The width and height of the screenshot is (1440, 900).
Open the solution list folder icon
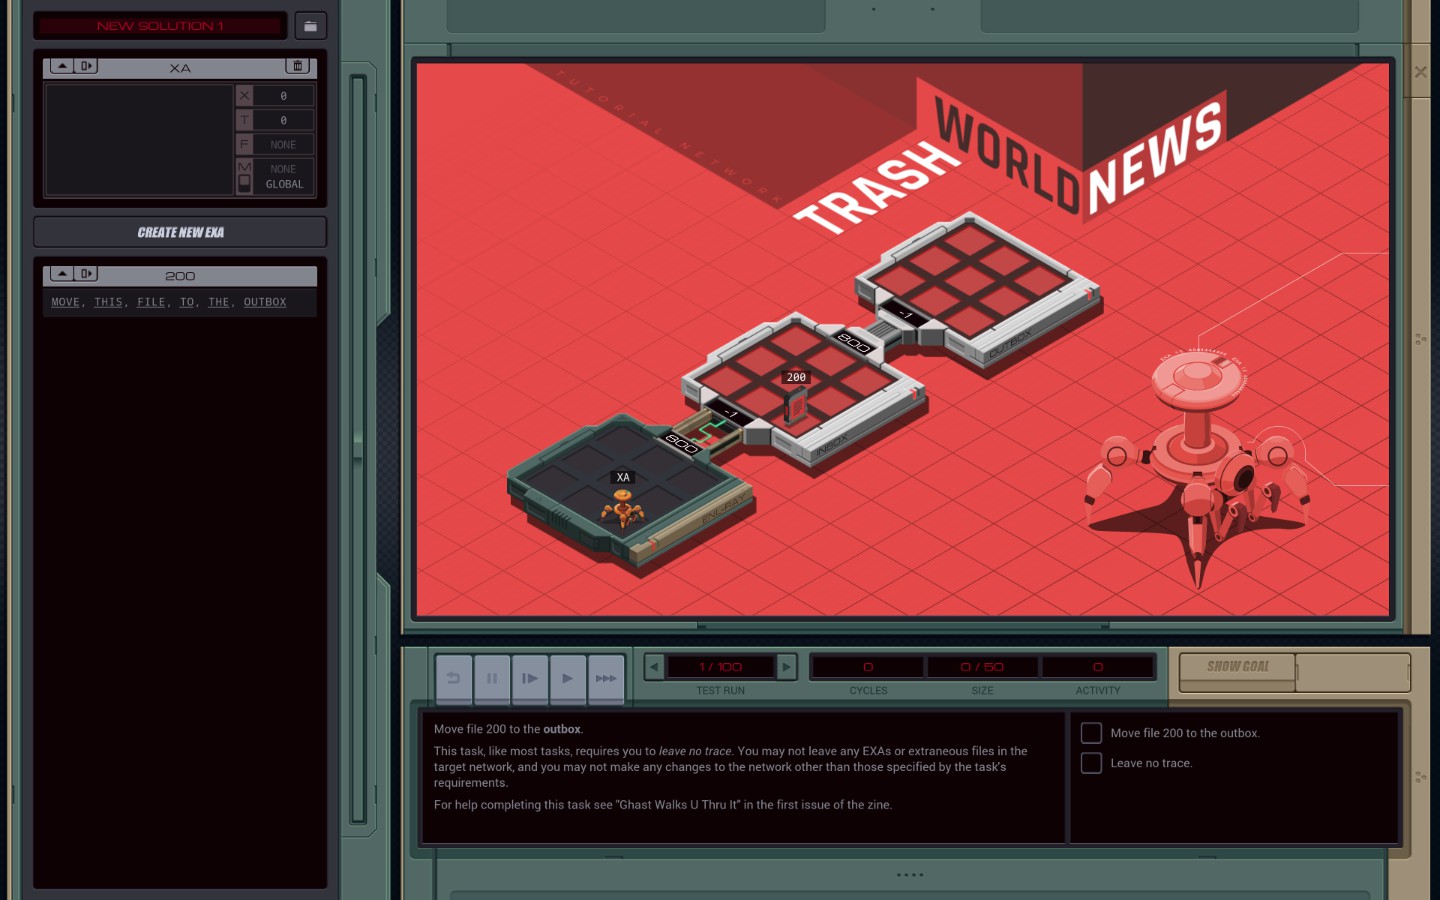tap(310, 26)
